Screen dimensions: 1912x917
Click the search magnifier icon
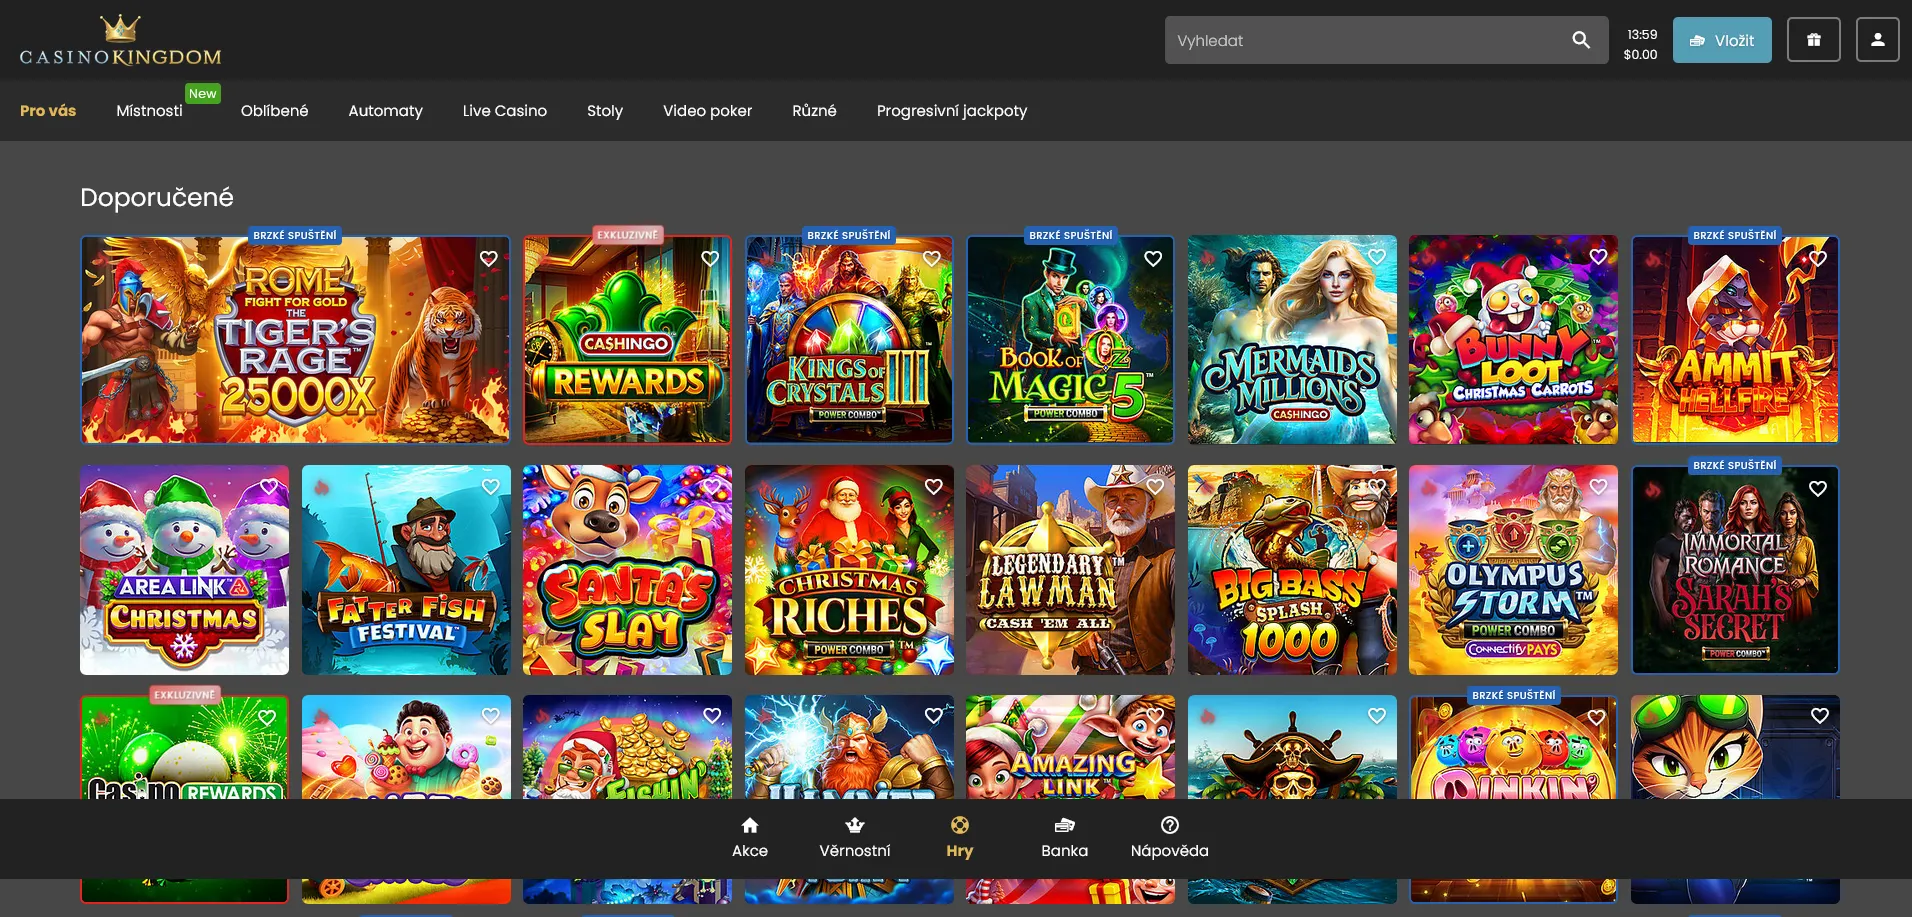tap(1580, 40)
